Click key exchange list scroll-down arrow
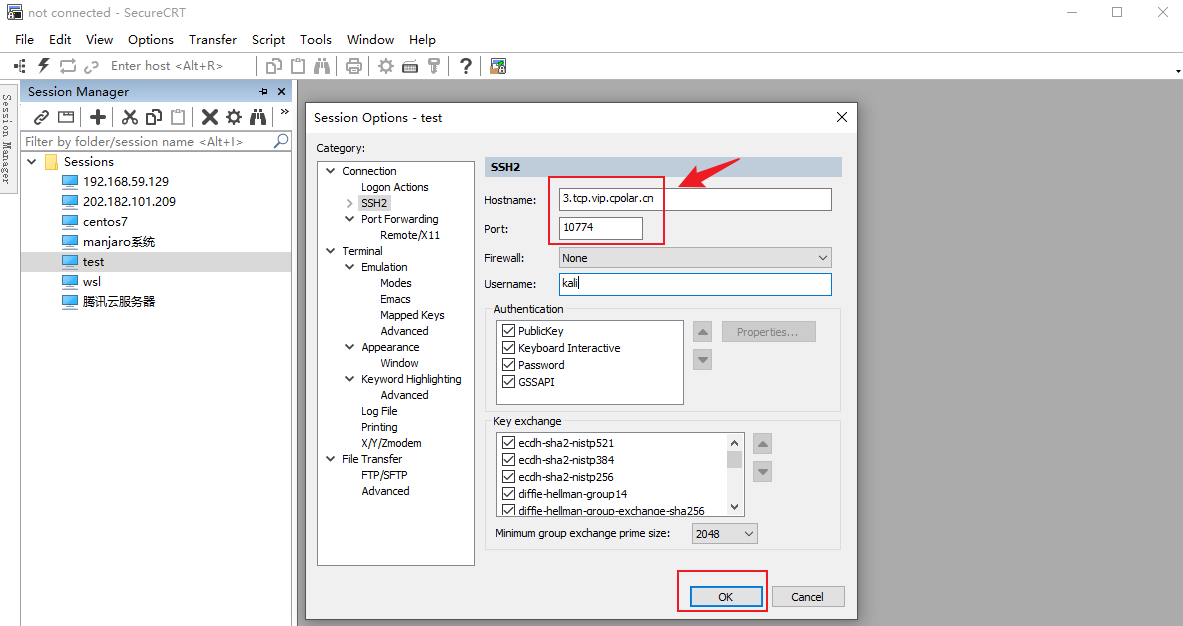Viewport: 1183px width, 626px height. click(735, 508)
